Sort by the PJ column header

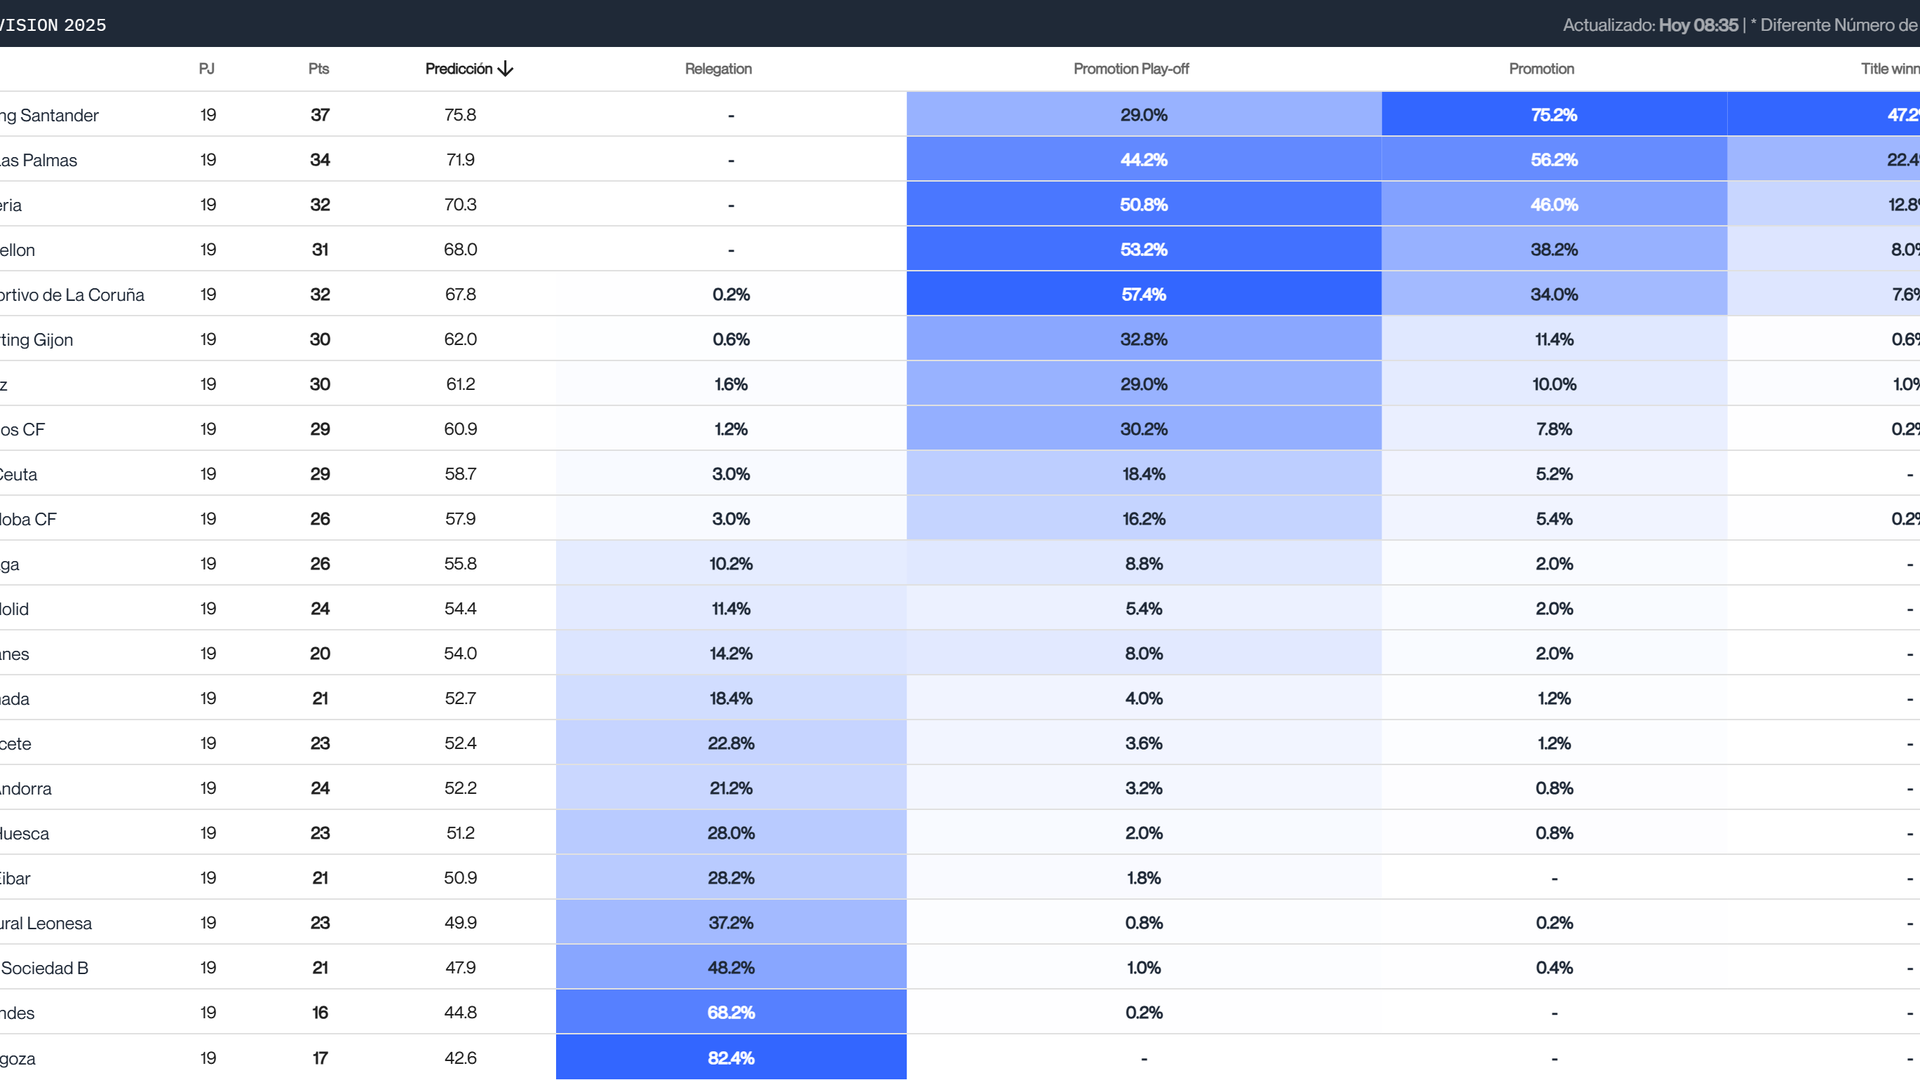point(206,69)
